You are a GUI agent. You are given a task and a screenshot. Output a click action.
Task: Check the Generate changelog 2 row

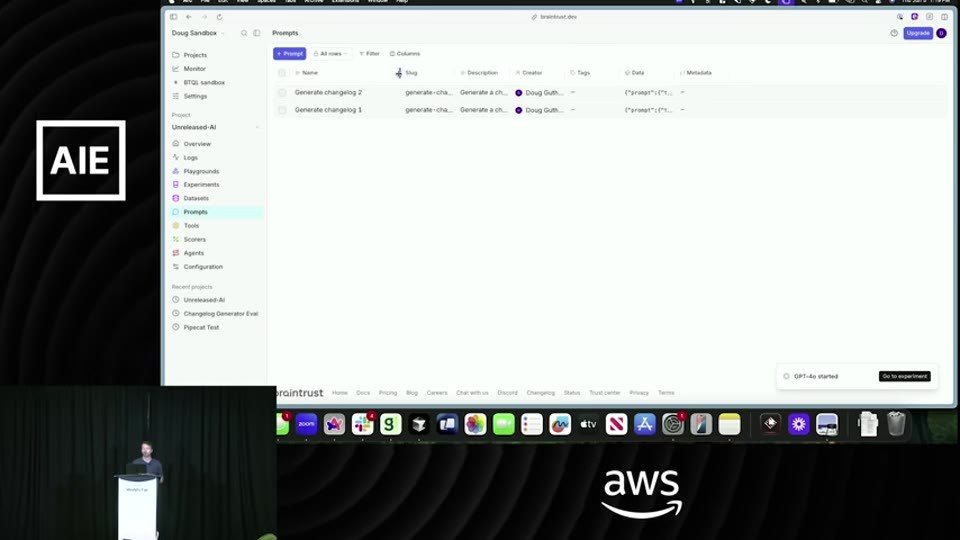(282, 92)
